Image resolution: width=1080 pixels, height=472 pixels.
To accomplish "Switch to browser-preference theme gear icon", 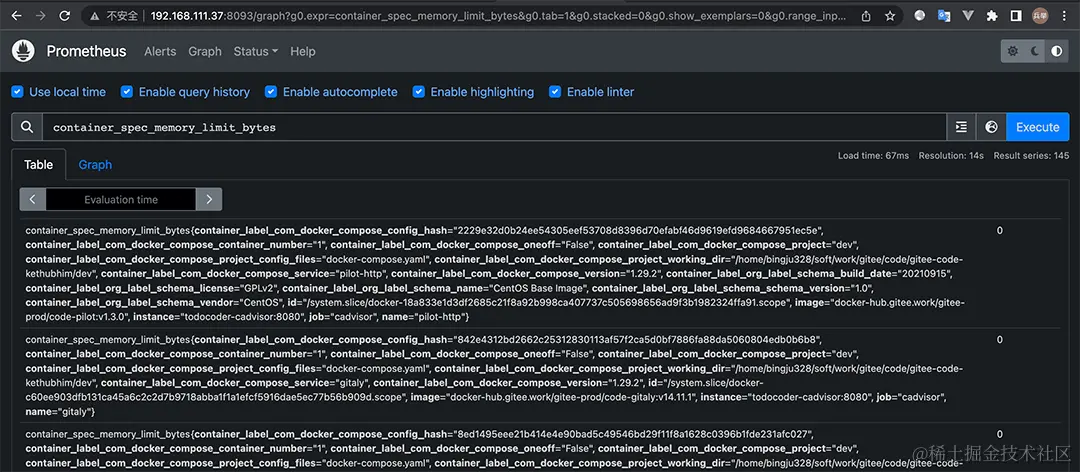I will pyautogui.click(x=1012, y=51).
